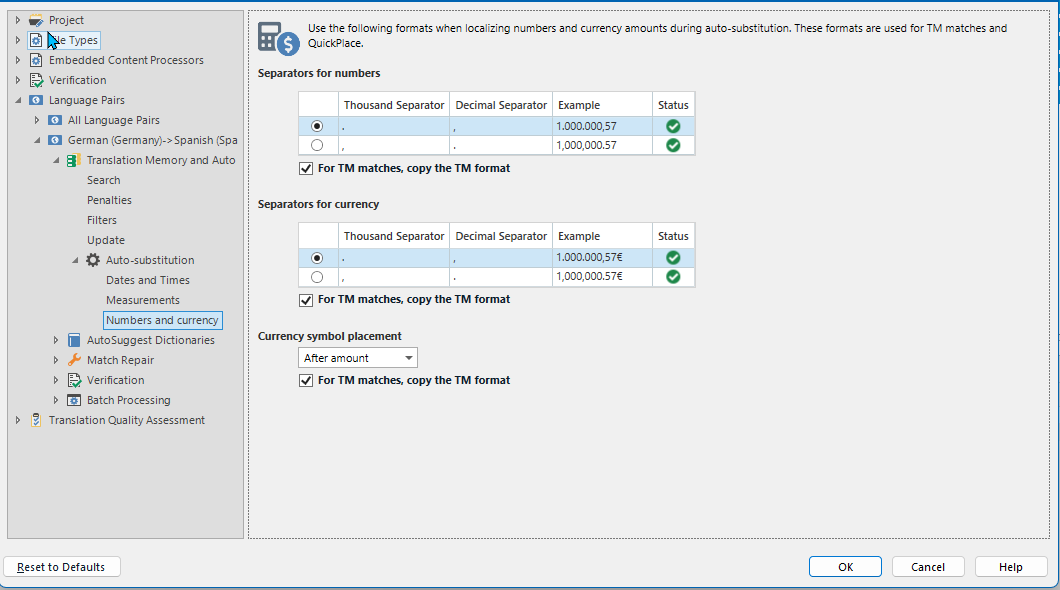Open the Measurements page

(x=143, y=300)
